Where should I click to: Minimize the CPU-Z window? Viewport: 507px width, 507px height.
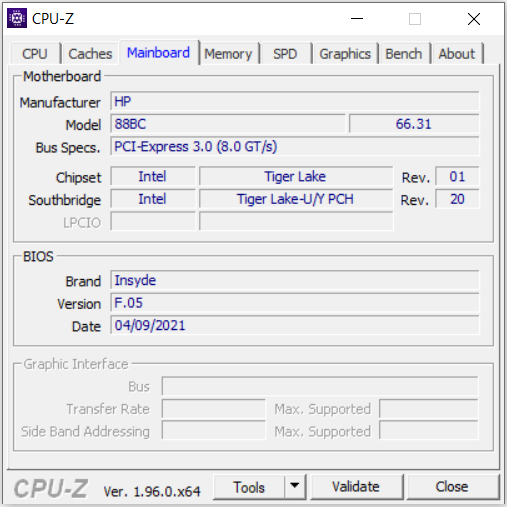click(x=357, y=19)
